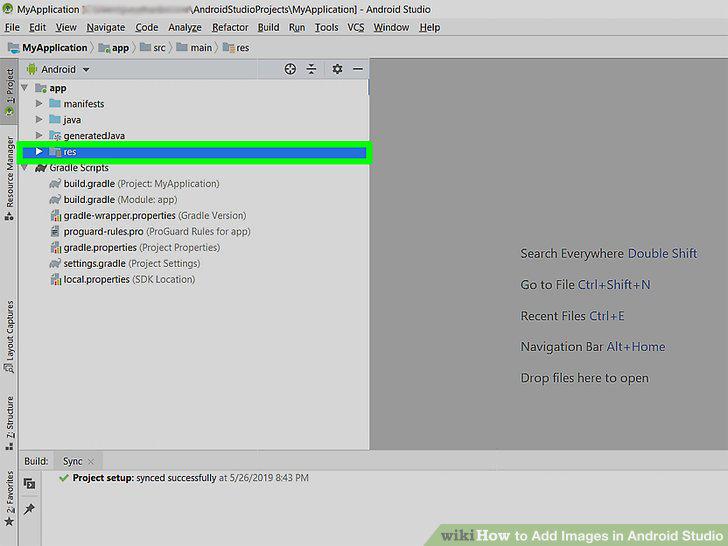Open Project panel settings gear
Screen dimensions: 728x546
[x=337, y=69]
